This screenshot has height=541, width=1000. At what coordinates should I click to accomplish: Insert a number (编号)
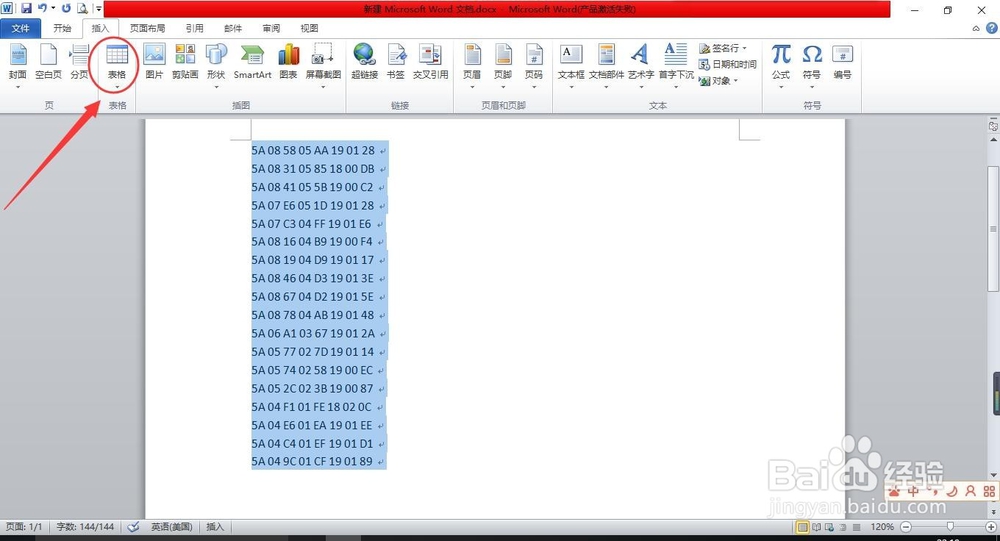click(x=842, y=62)
